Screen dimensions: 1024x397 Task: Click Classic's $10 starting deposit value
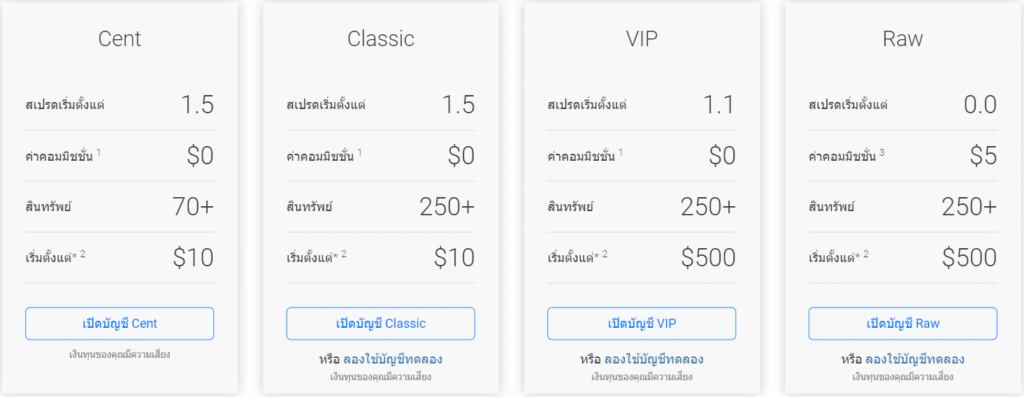pyautogui.click(x=455, y=258)
